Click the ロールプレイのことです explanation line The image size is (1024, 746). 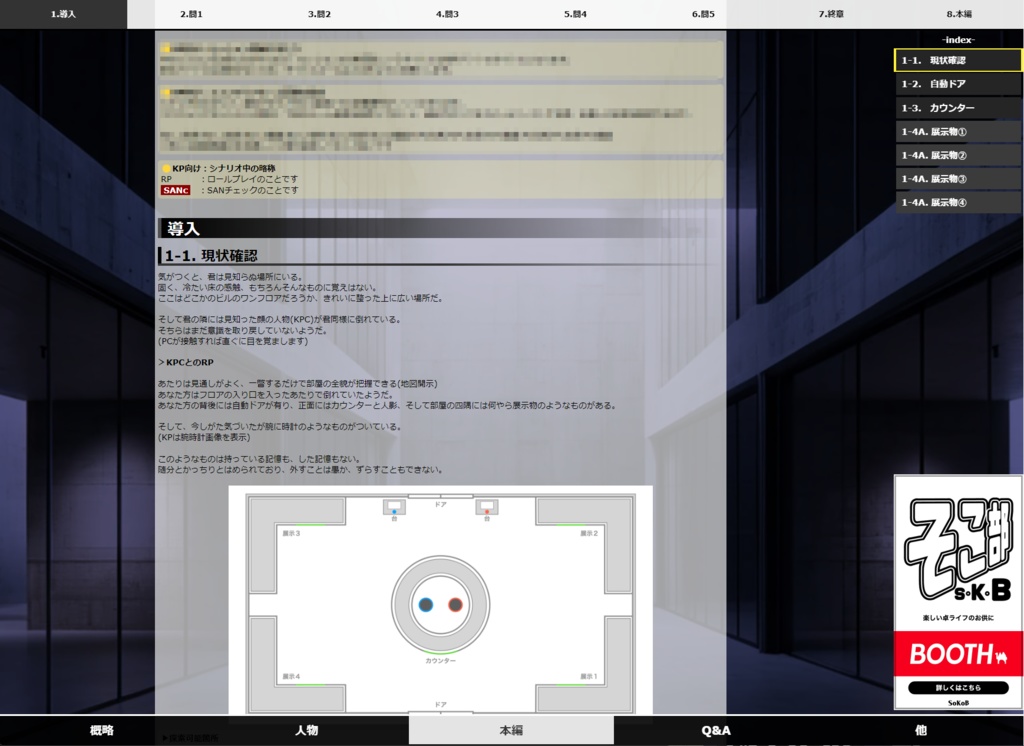click(252, 179)
